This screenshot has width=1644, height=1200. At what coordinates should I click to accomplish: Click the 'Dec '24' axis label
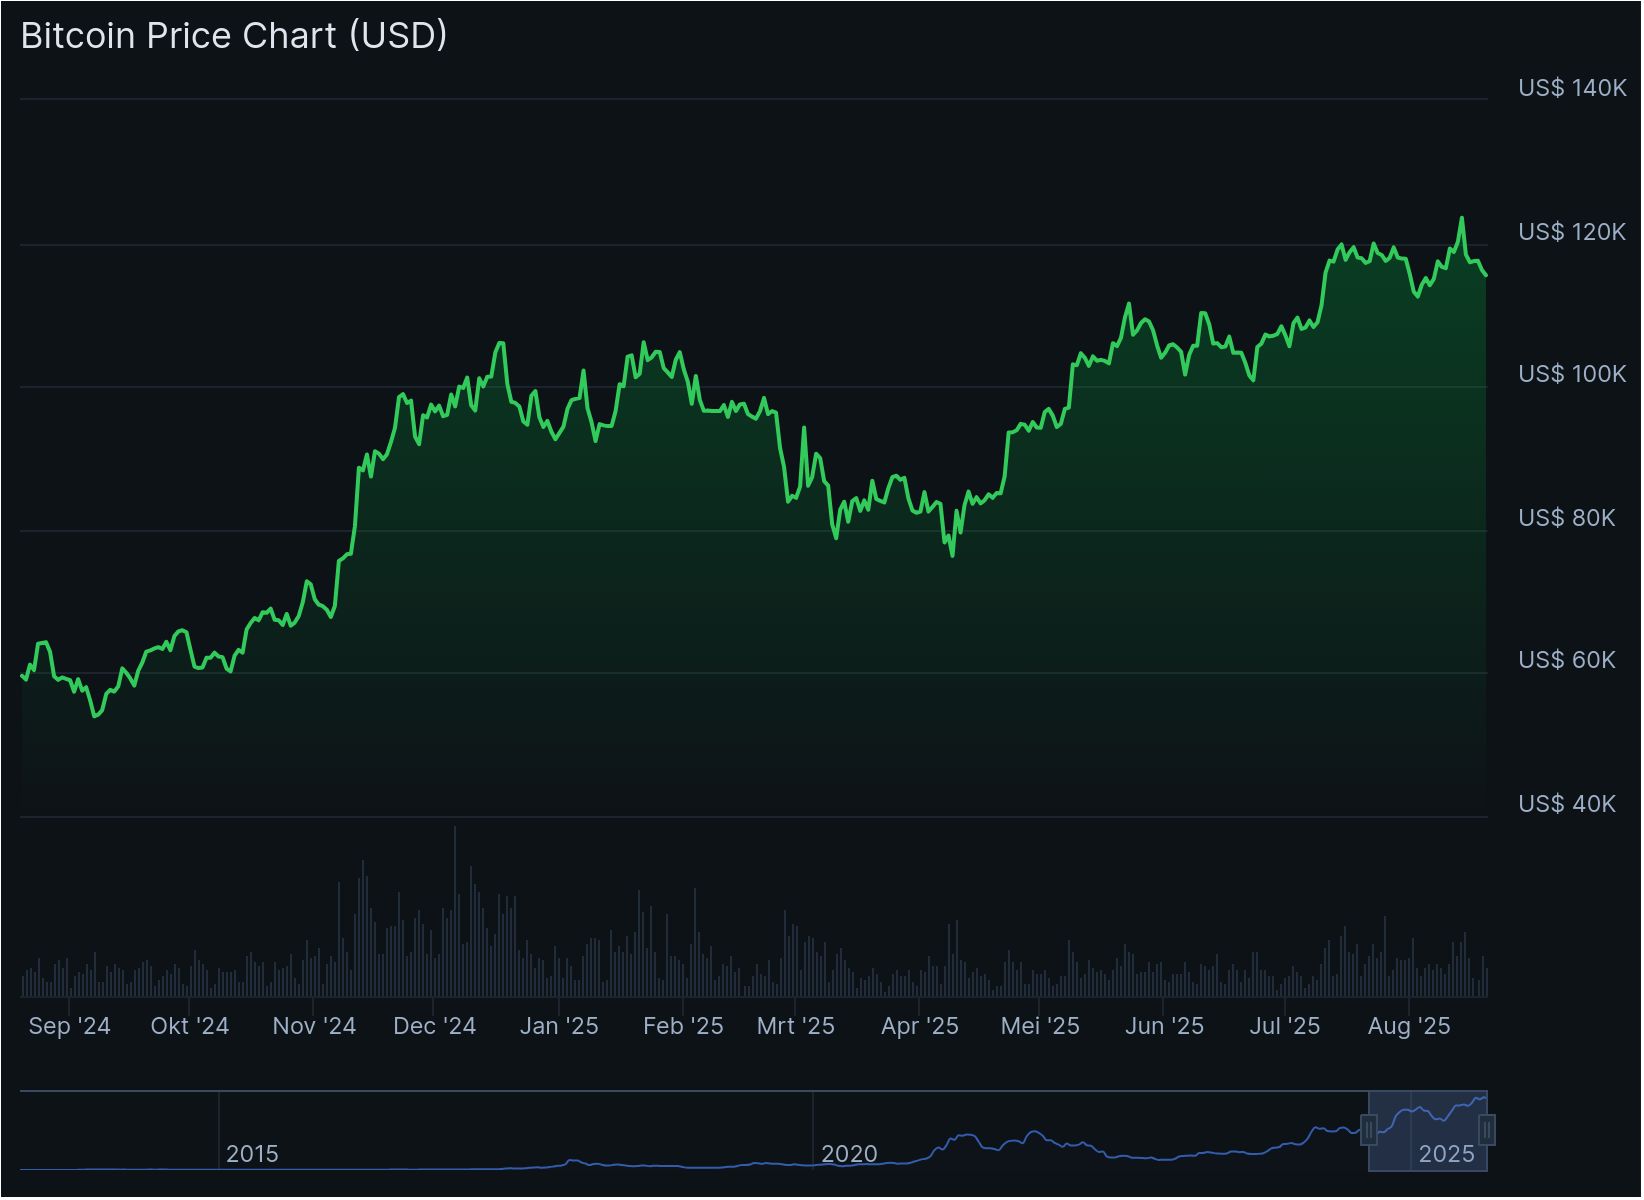[436, 1026]
